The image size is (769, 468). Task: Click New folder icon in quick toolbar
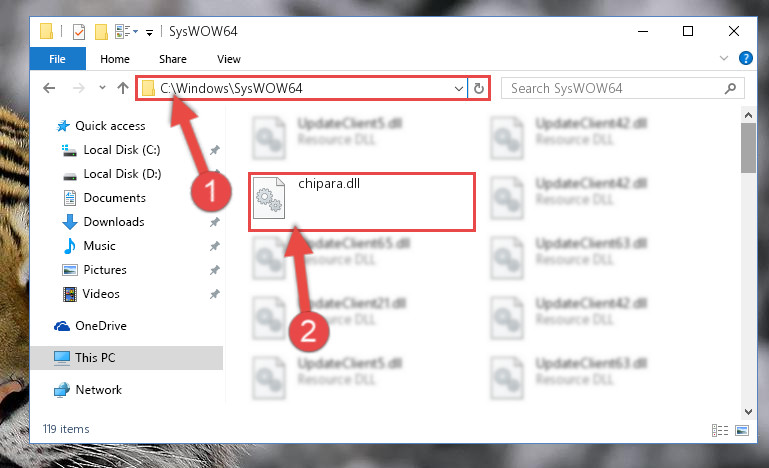(x=101, y=32)
